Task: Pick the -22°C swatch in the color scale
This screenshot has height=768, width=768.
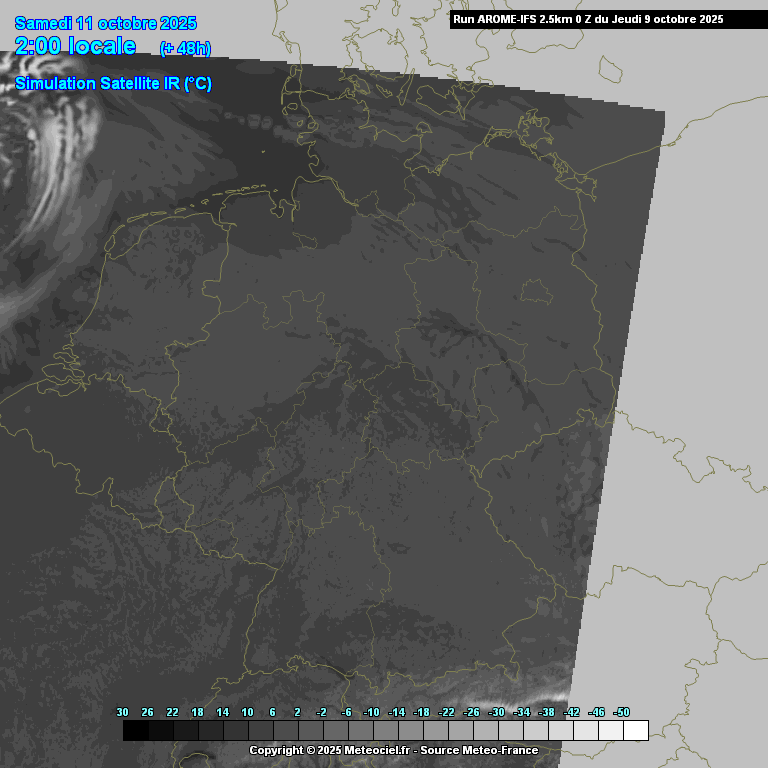Action: [460, 731]
